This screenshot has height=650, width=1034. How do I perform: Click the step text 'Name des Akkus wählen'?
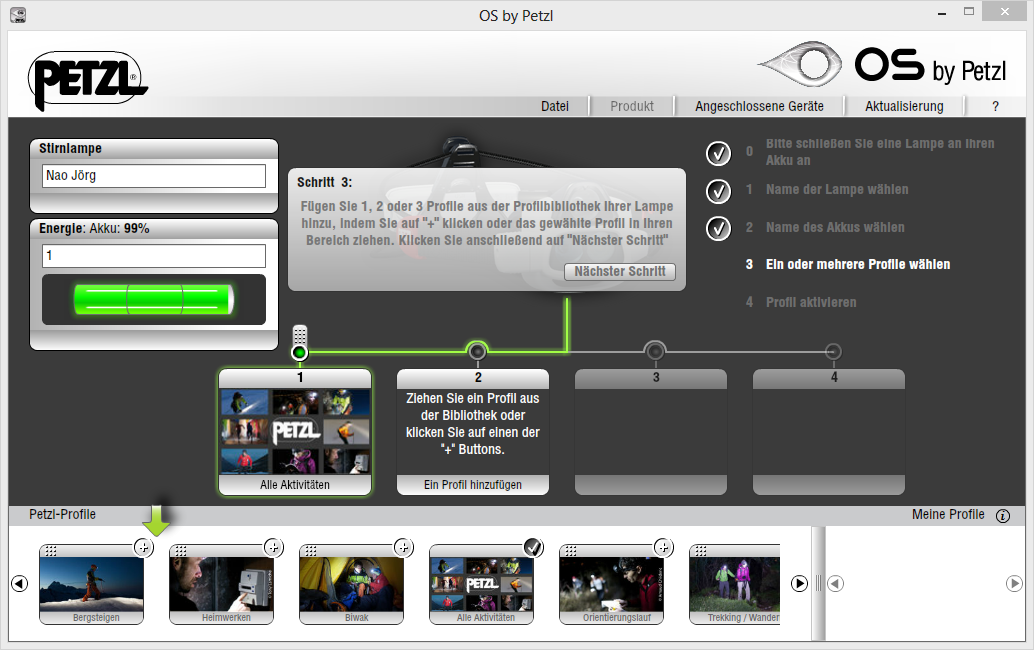[x=835, y=227]
